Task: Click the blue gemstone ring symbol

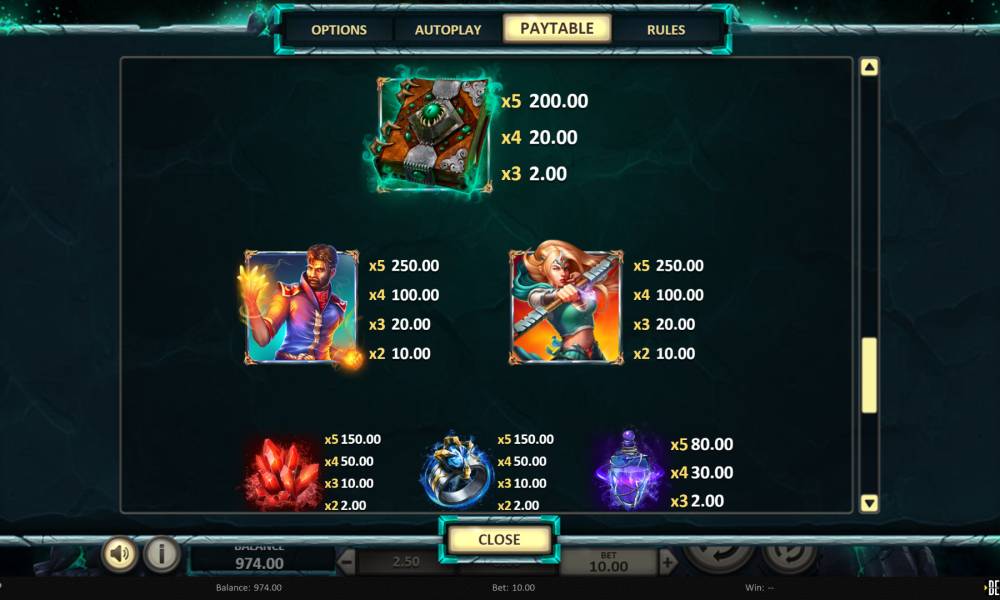Action: click(x=455, y=471)
